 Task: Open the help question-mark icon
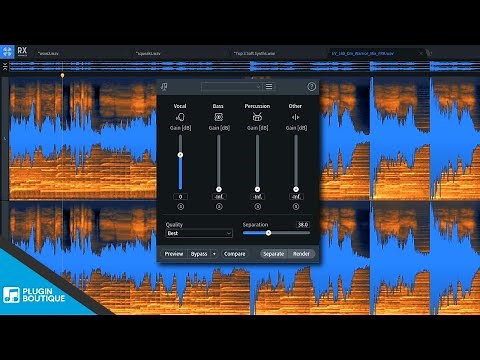[x=311, y=87]
